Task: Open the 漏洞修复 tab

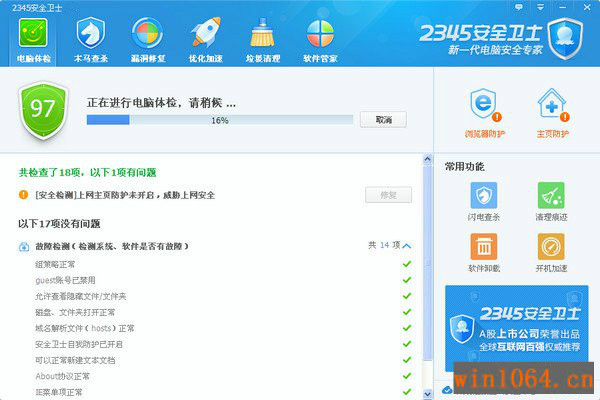Action: coord(148,41)
